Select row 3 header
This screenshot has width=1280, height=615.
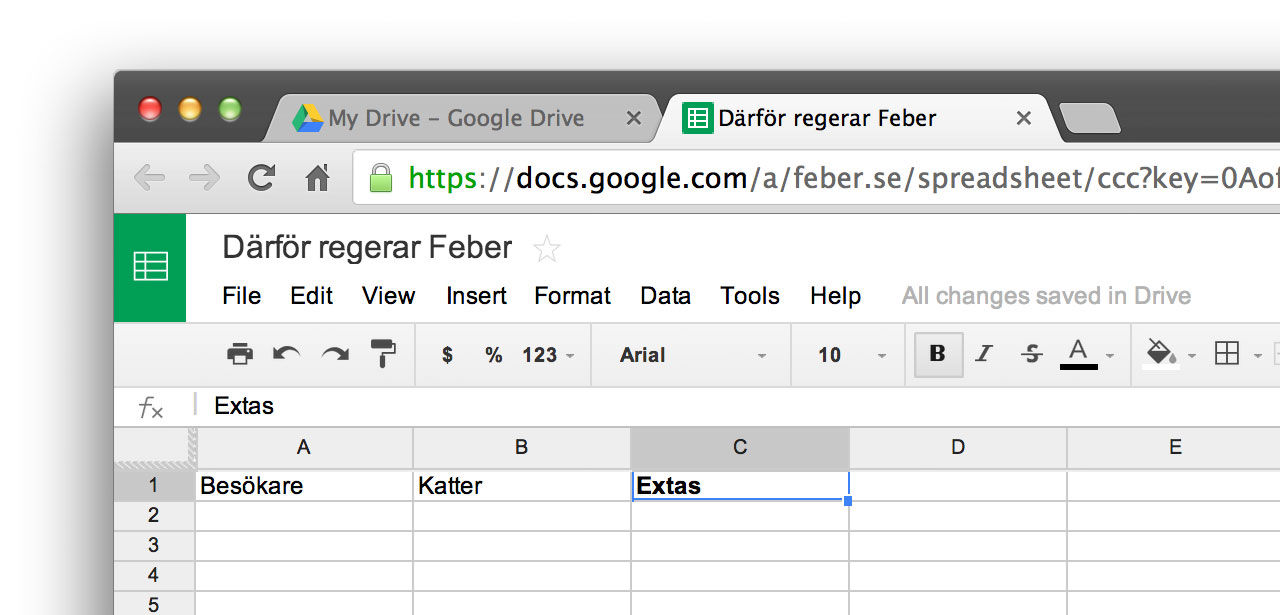(x=154, y=545)
